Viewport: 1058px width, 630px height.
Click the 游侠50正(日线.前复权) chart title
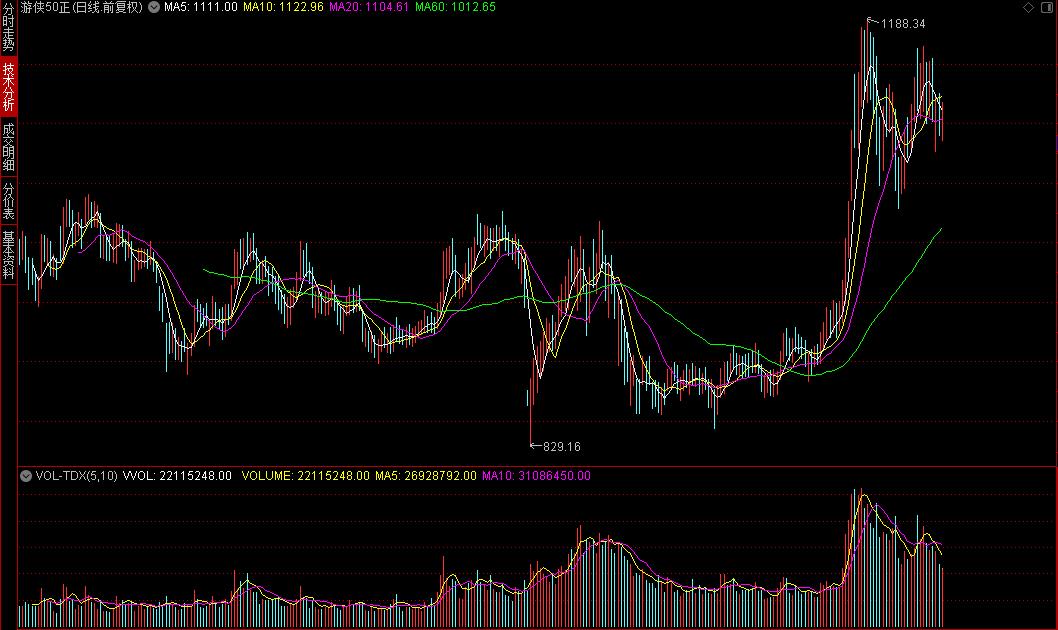[x=82, y=7]
